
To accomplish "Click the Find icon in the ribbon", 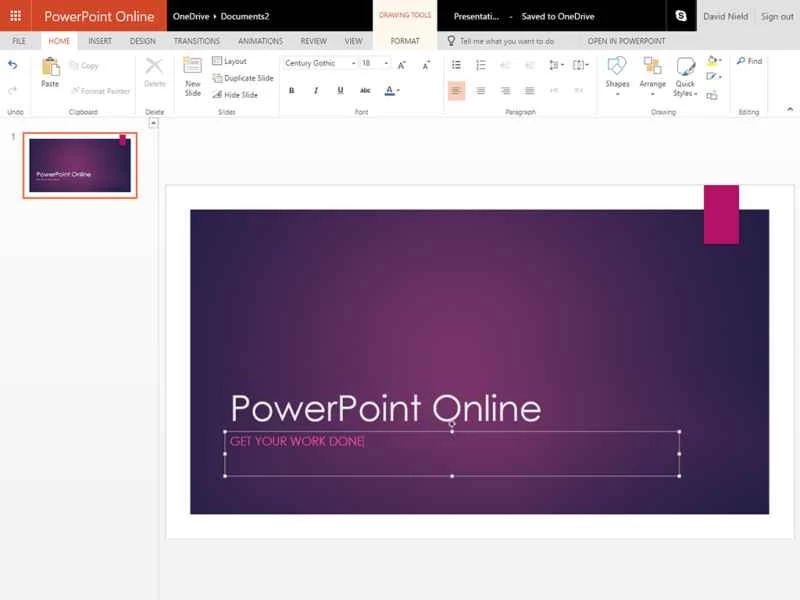I will pyautogui.click(x=746, y=61).
